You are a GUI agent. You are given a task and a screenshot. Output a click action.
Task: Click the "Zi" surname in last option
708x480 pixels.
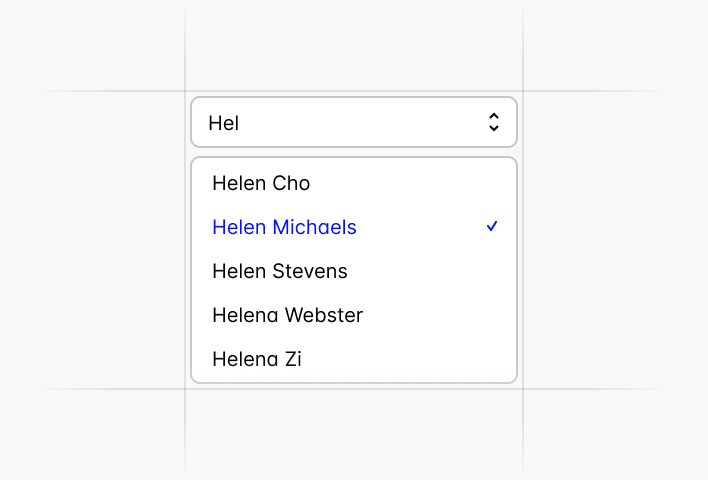click(293, 358)
